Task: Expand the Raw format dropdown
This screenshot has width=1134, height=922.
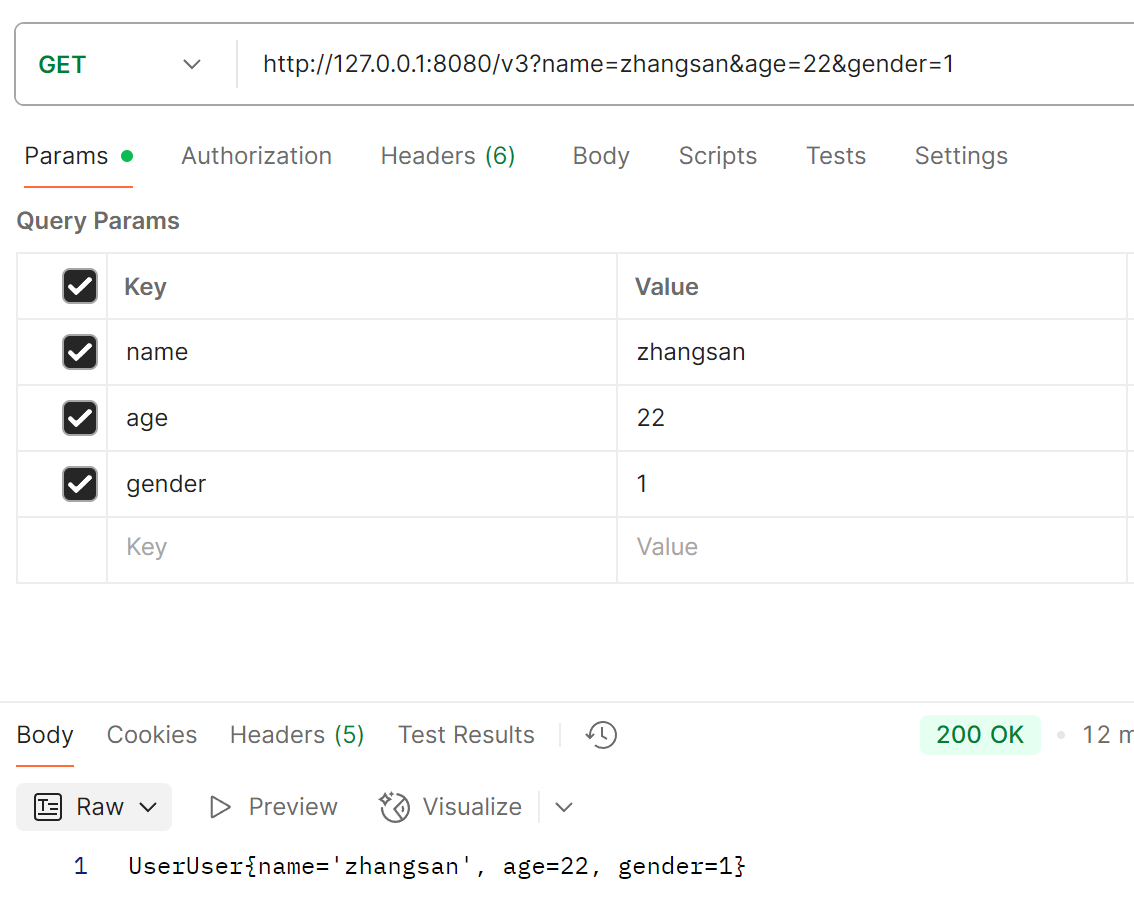Action: tap(148, 807)
